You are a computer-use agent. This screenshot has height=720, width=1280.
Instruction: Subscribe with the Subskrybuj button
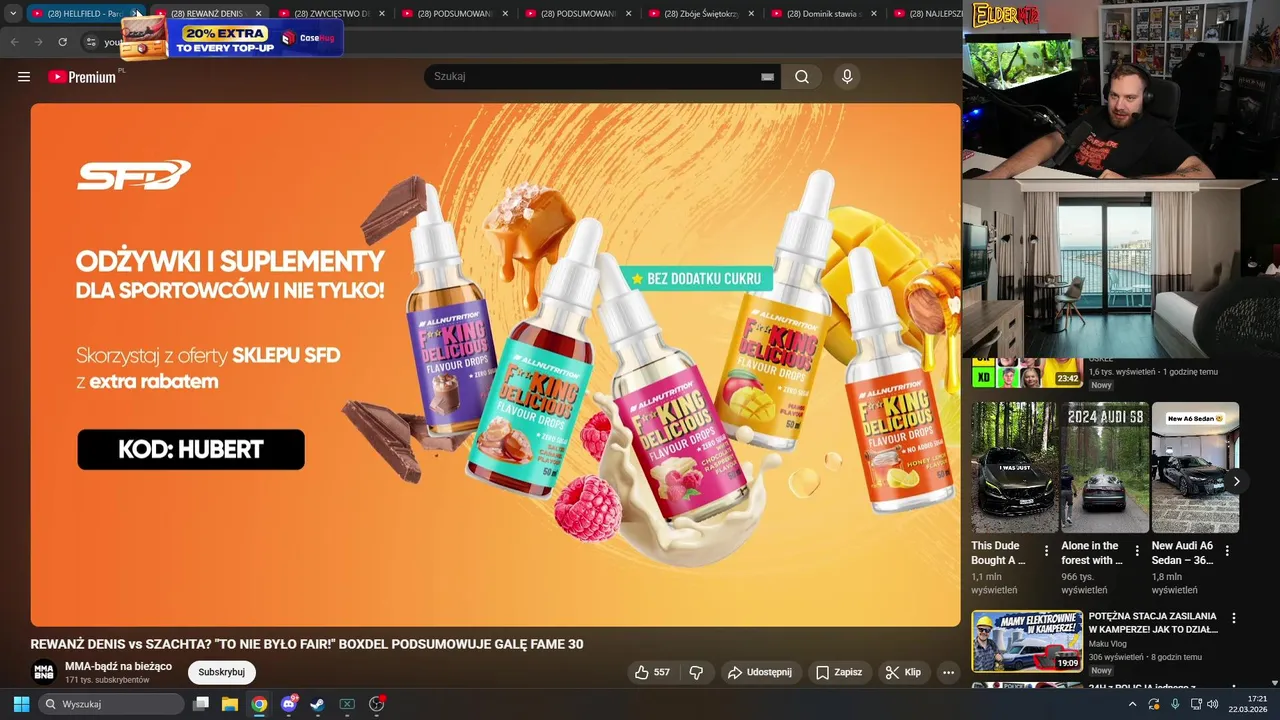point(221,672)
